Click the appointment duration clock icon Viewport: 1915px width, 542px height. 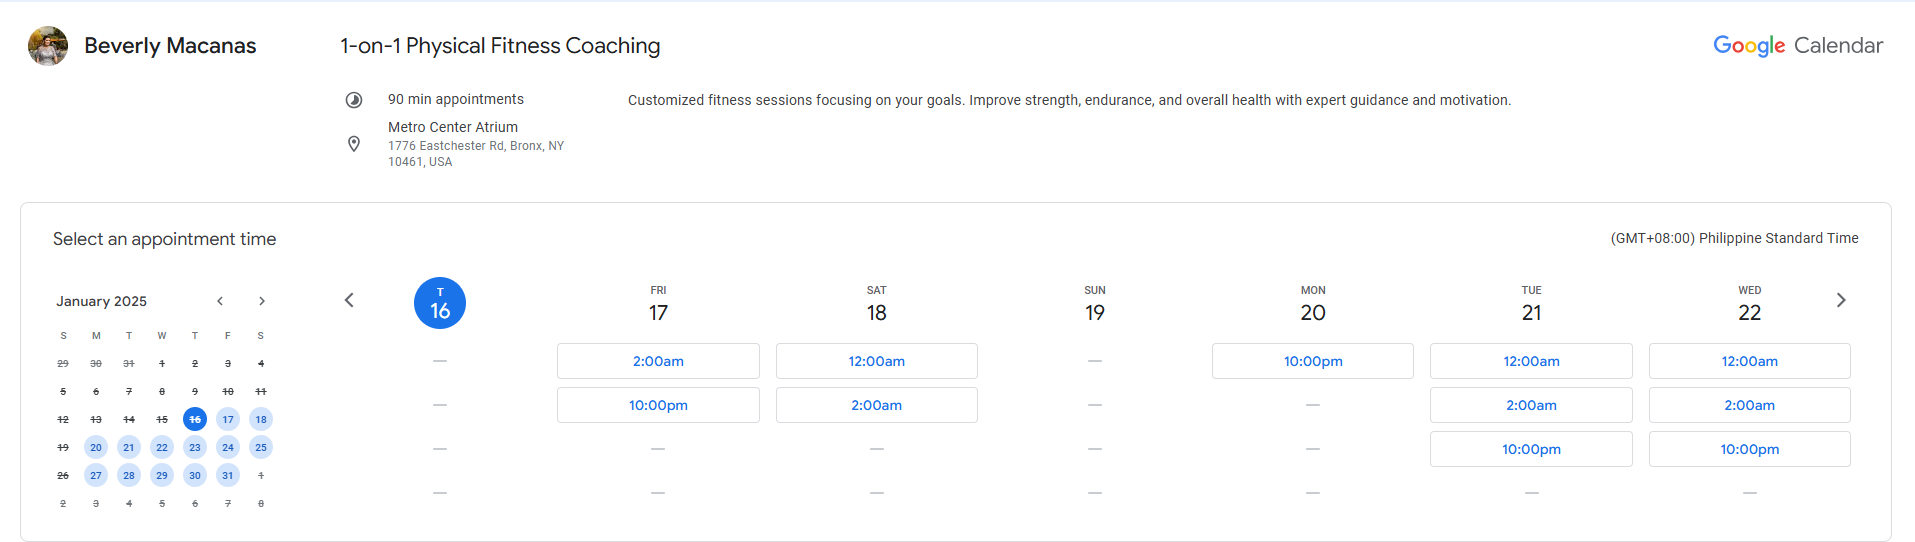point(354,100)
